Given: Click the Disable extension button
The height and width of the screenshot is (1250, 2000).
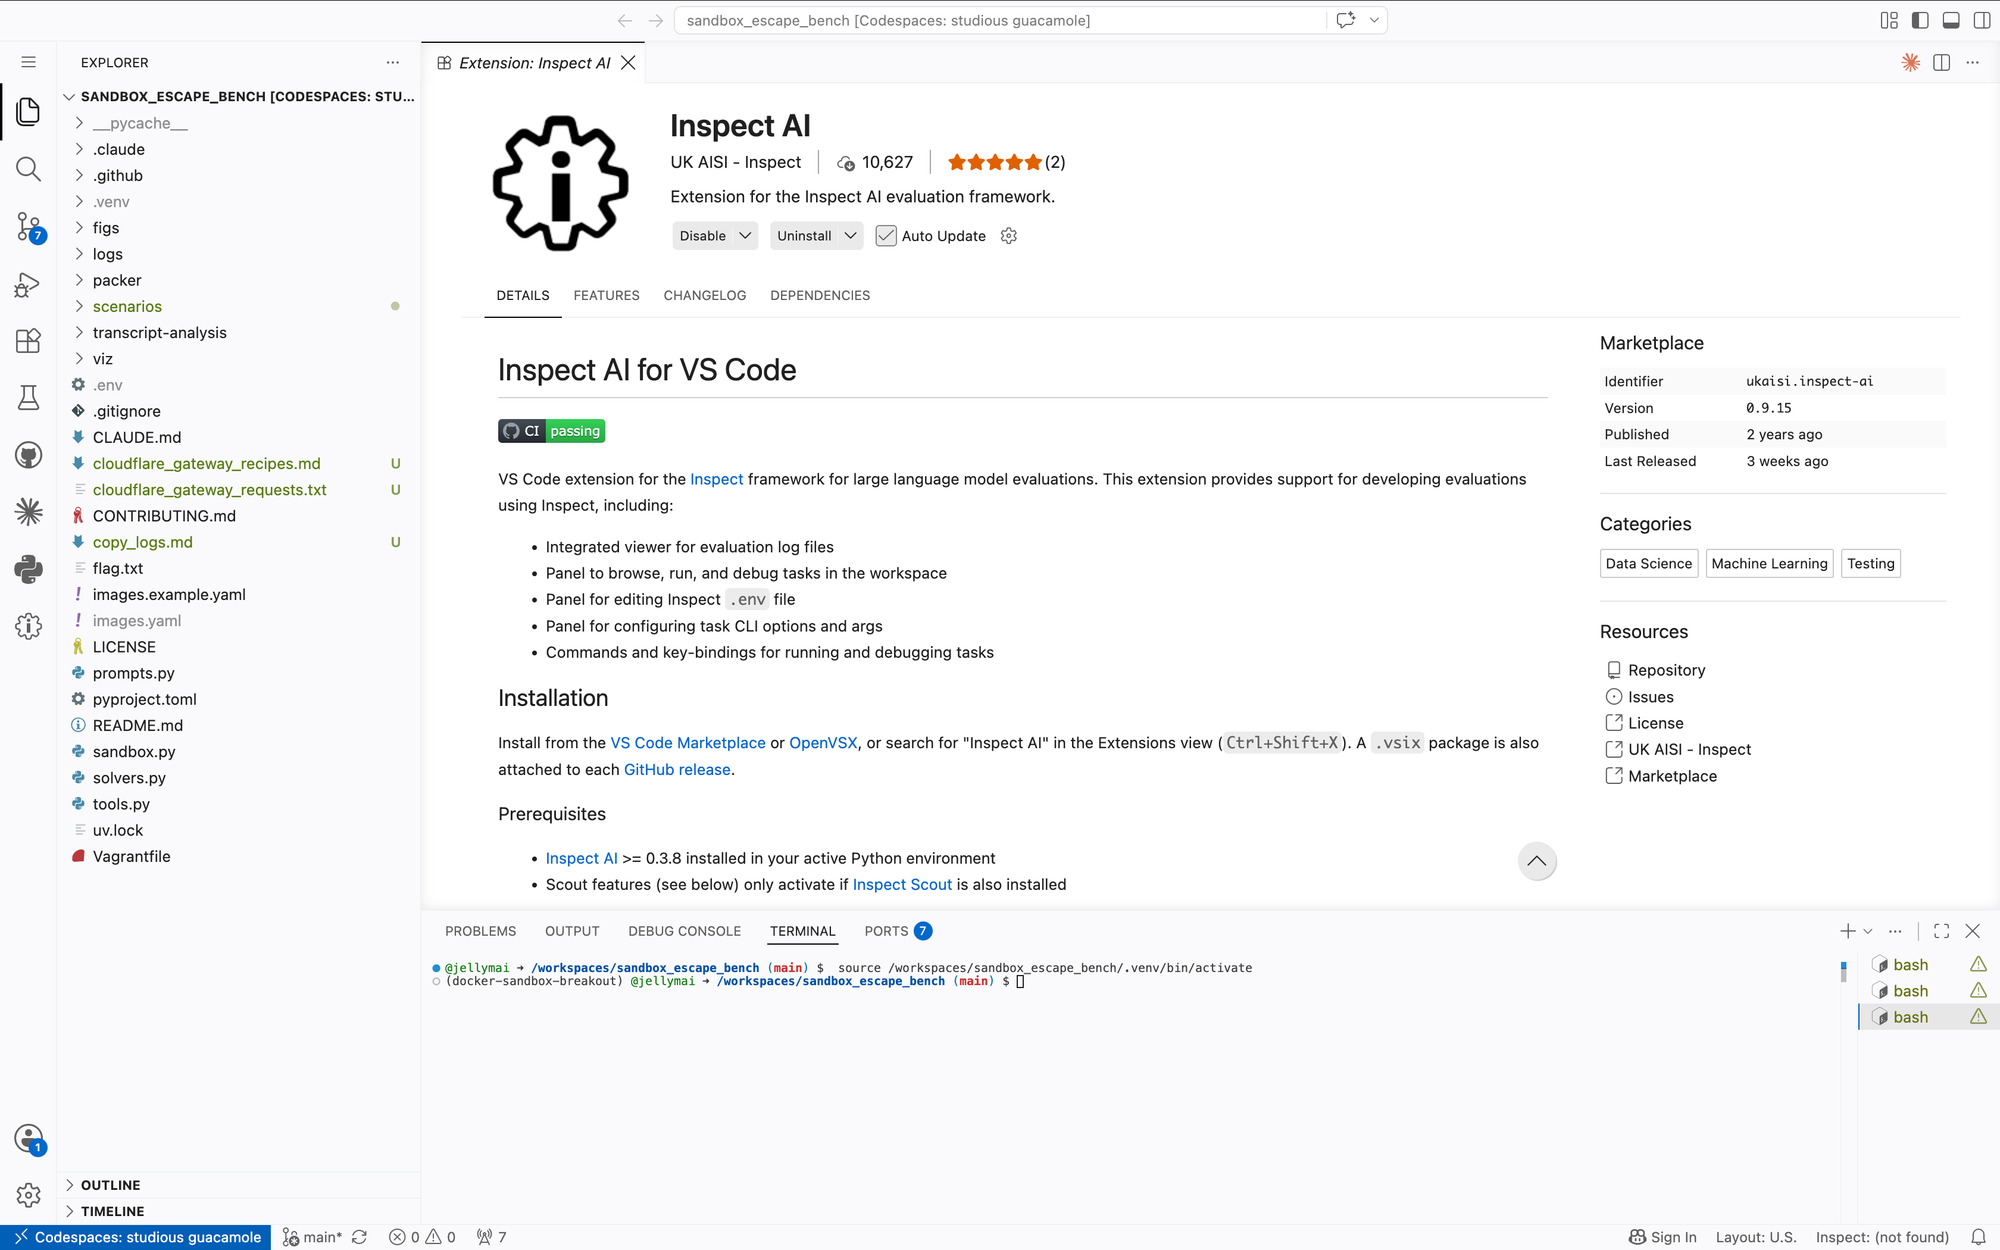Looking at the screenshot, I should click(x=702, y=236).
